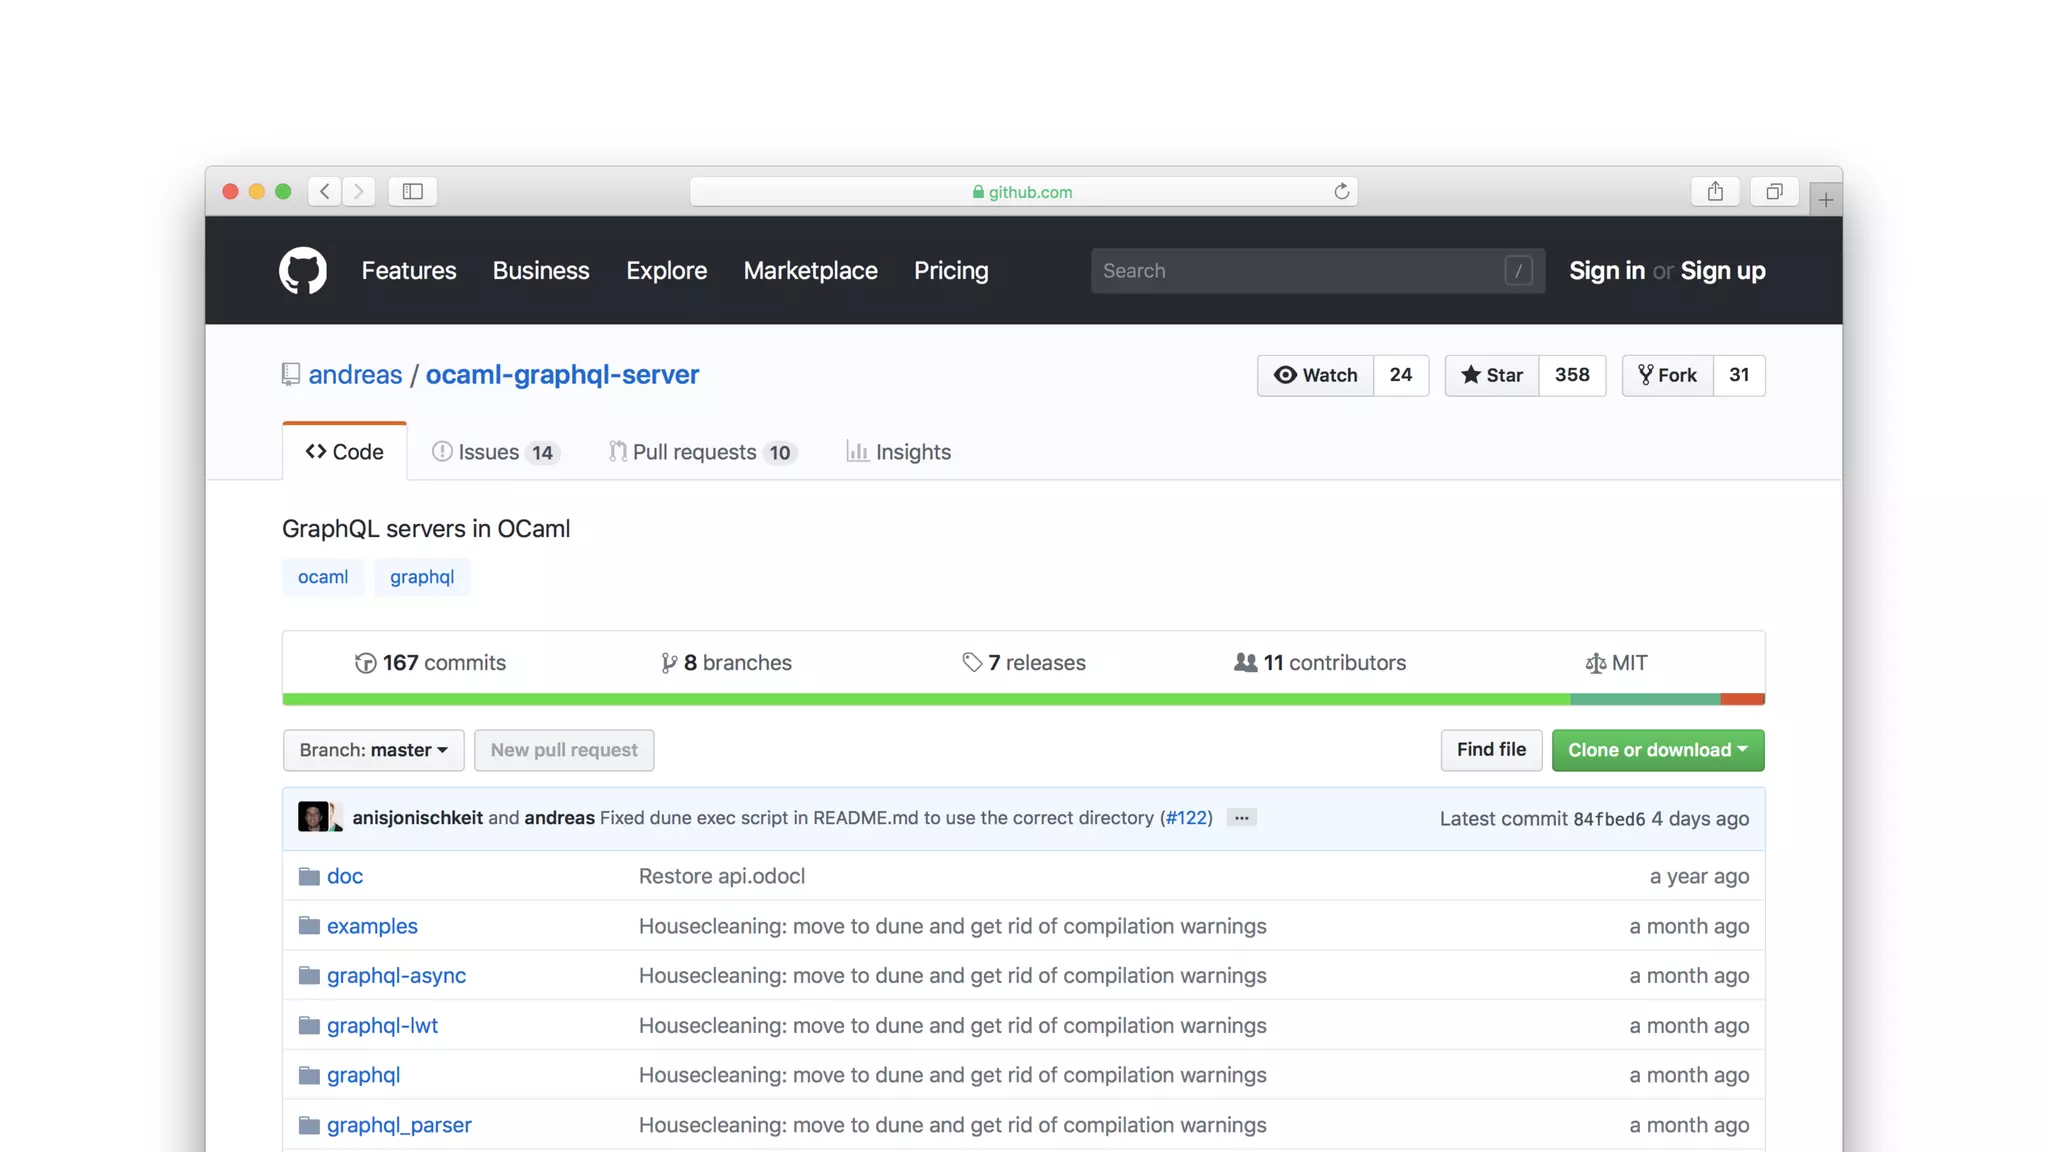Open the Branch: master dropdown
Viewport: 2048px width, 1152px height.
(x=373, y=750)
